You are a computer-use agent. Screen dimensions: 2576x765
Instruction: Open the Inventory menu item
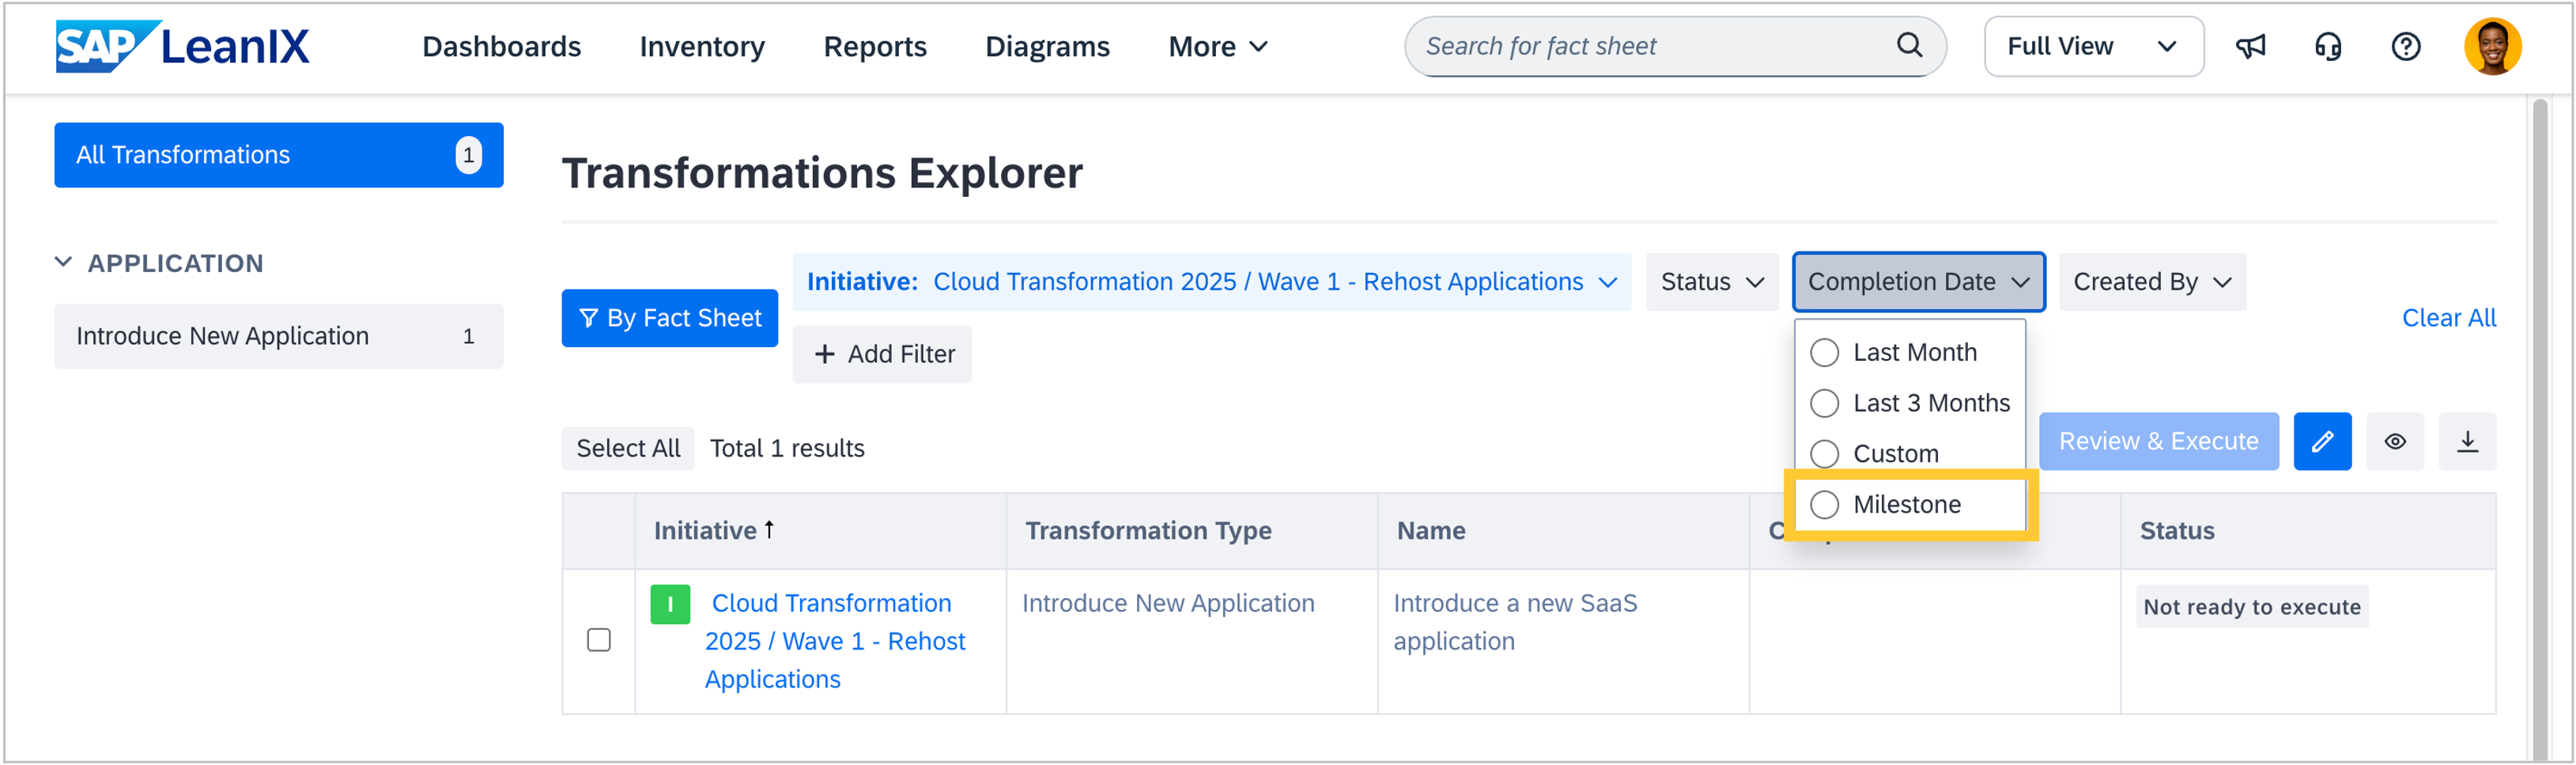click(702, 46)
